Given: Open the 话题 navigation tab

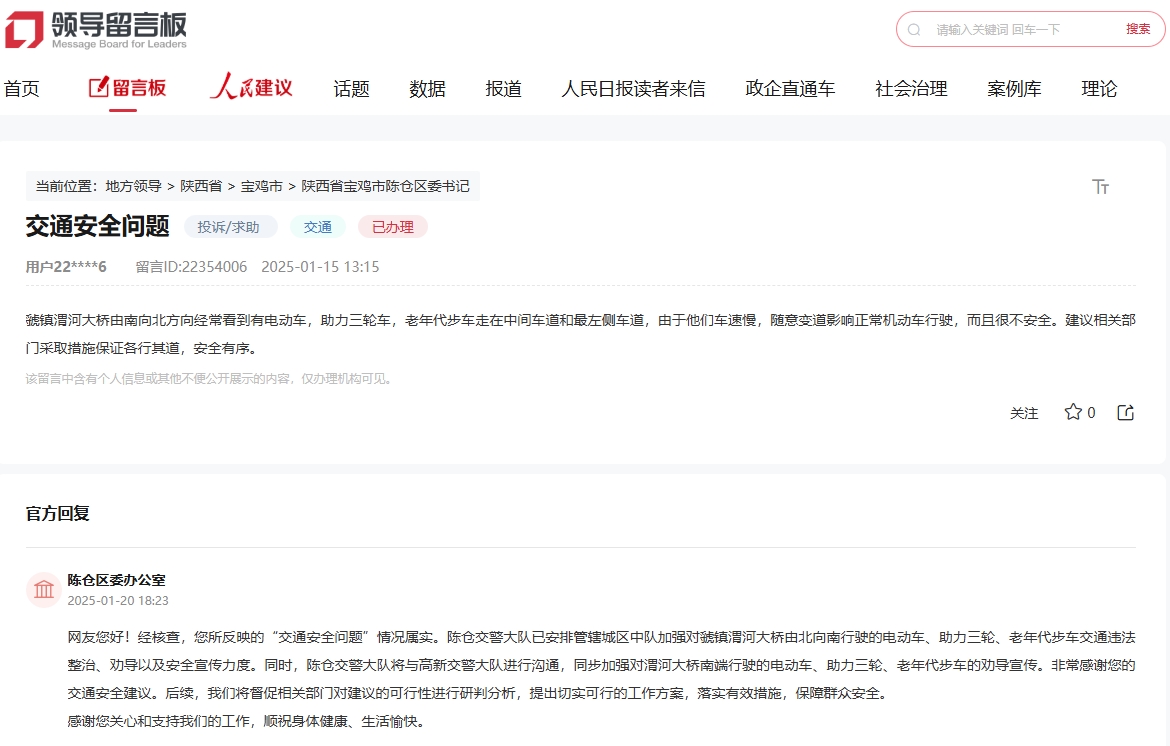Looking at the screenshot, I should pos(351,89).
